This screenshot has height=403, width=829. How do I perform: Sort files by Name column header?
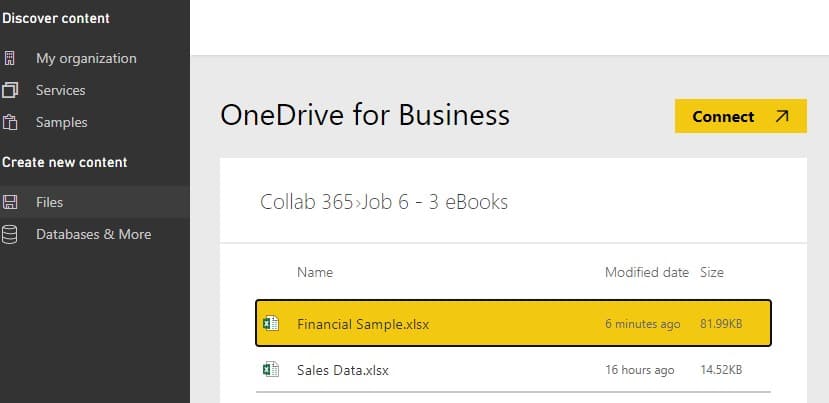point(315,272)
